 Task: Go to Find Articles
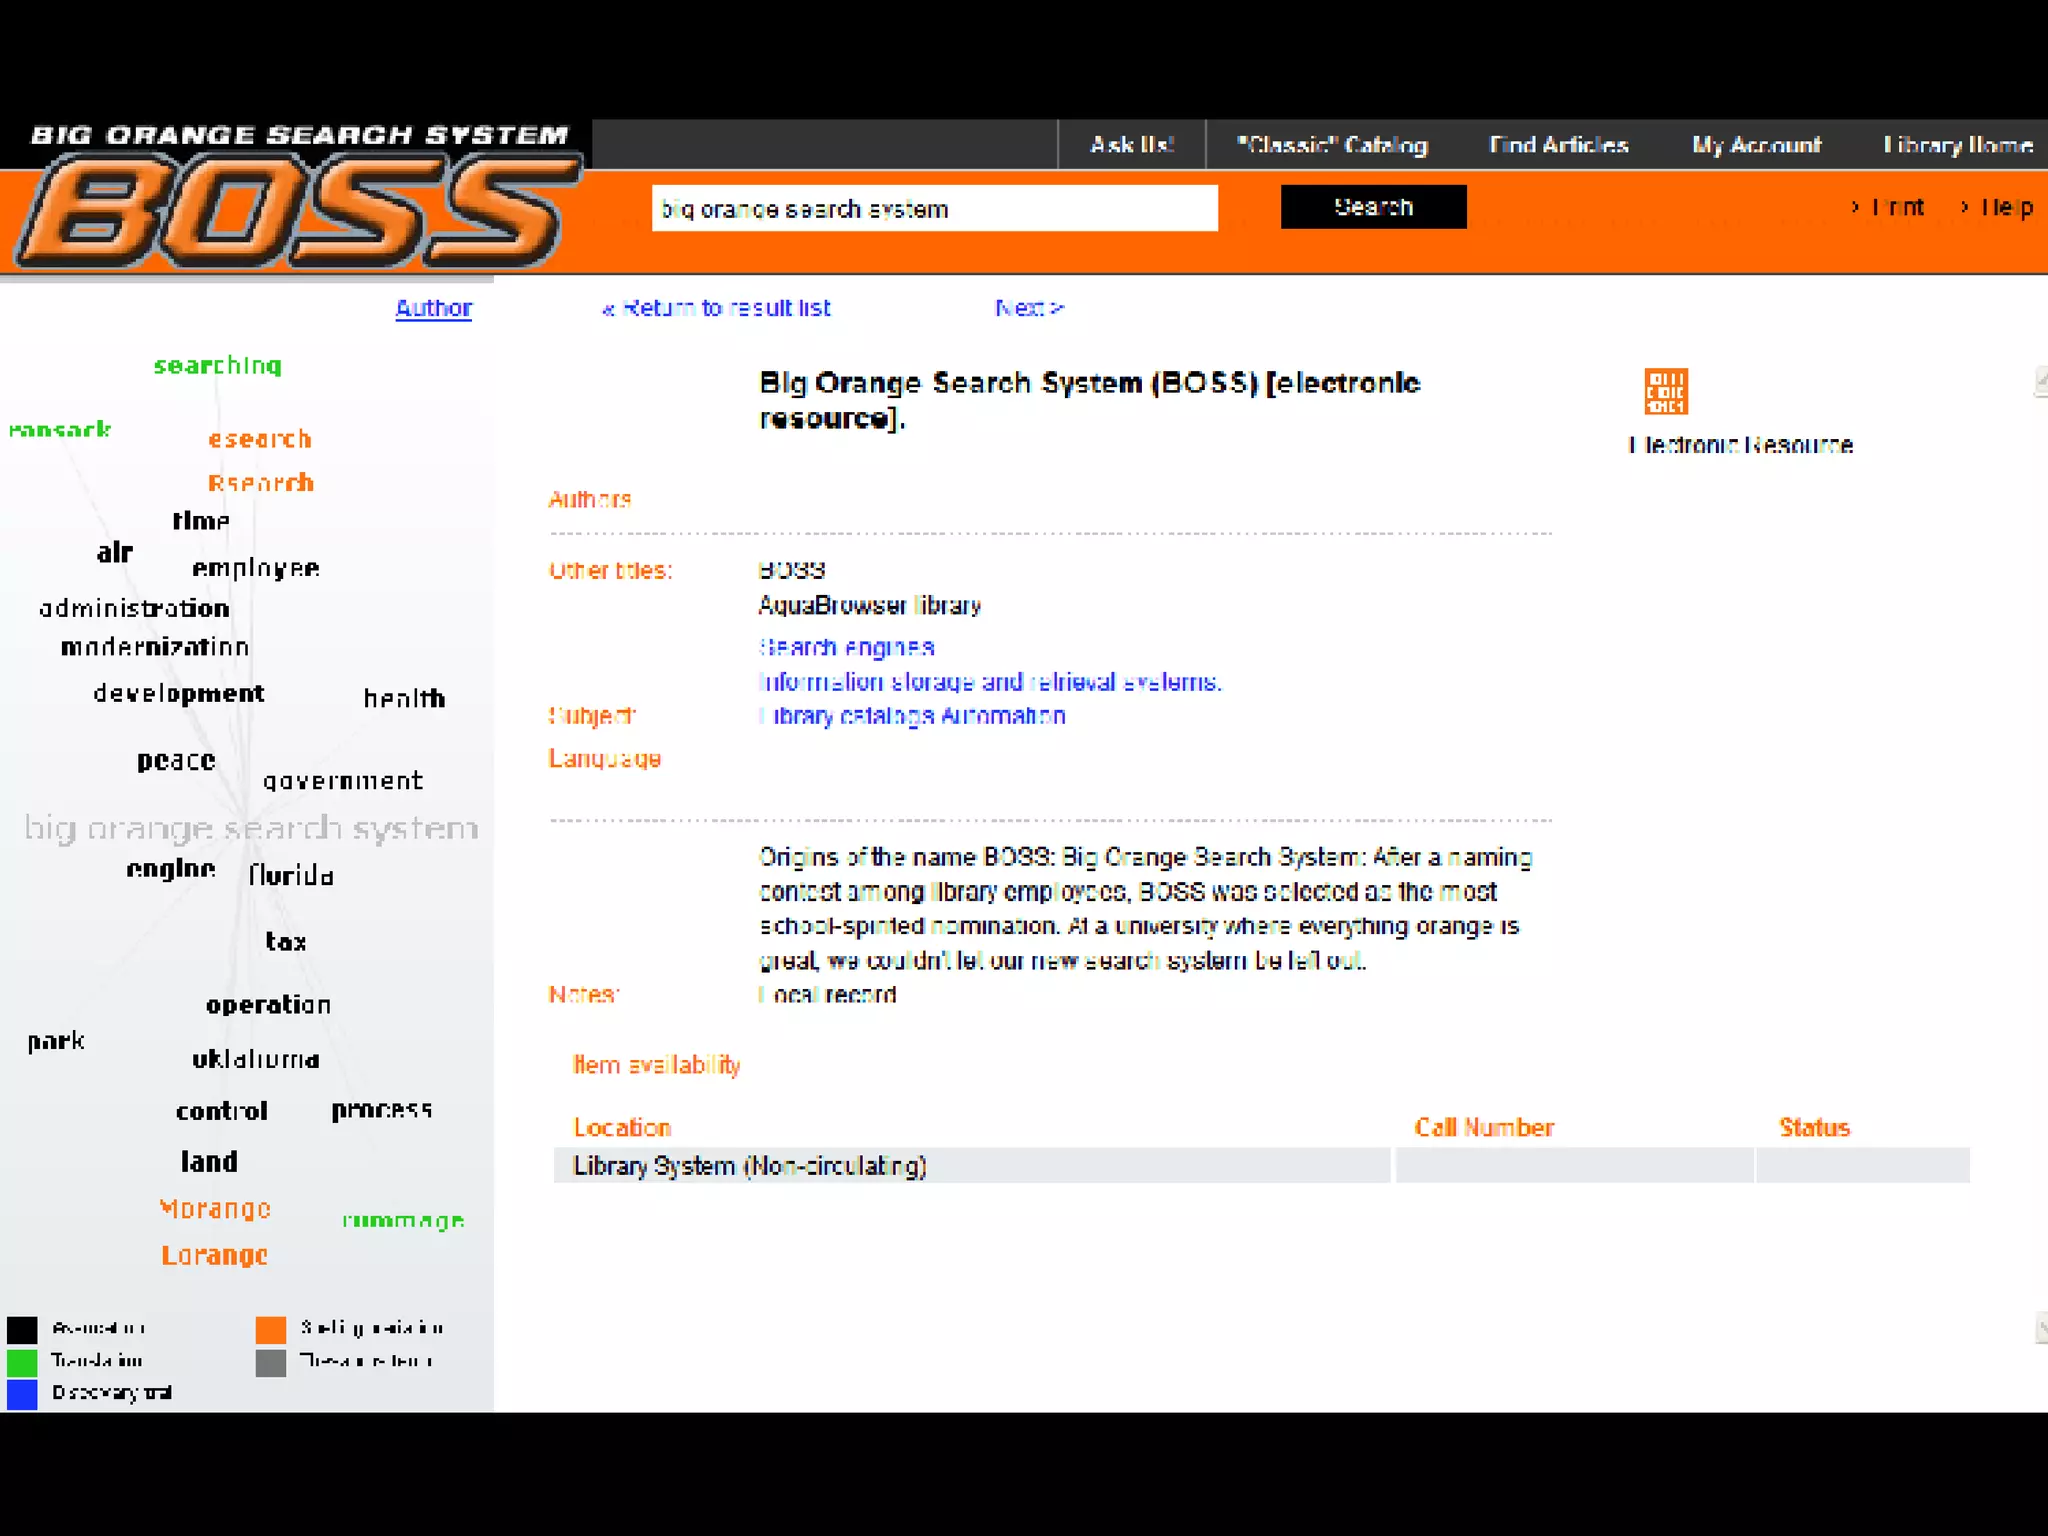click(x=1558, y=145)
